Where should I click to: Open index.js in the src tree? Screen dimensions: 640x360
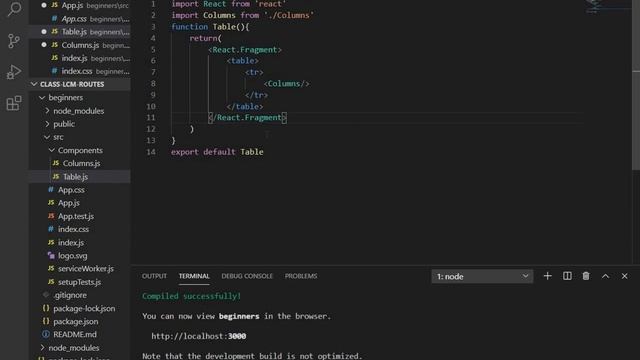[80, 242]
